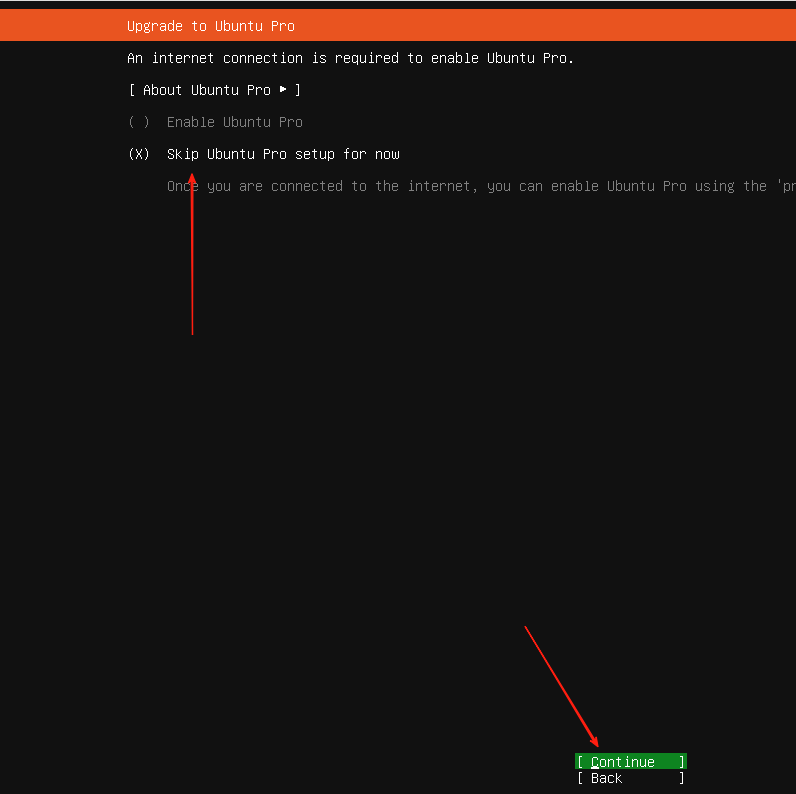
Task: Click the Enable Ubuntu Pro label text
Action: pyautogui.click(x=234, y=122)
